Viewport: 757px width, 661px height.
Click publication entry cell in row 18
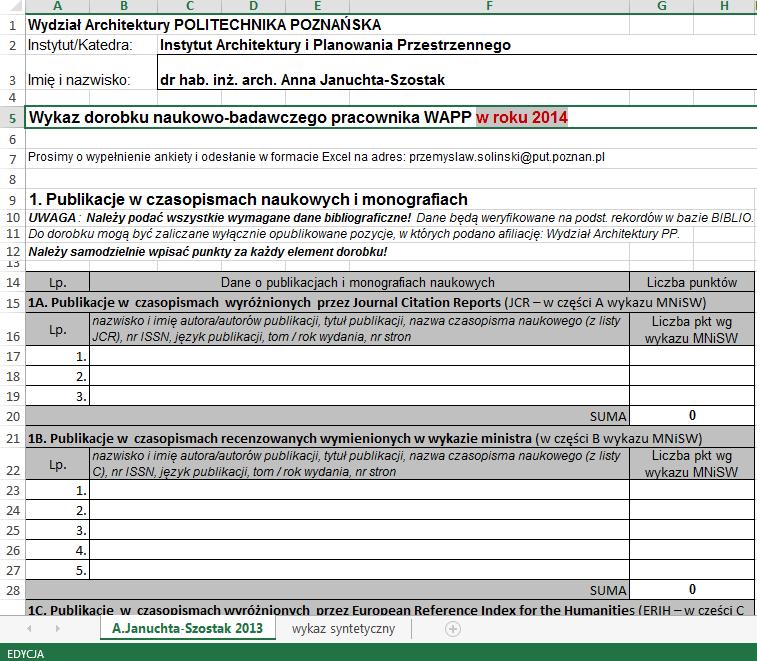pyautogui.click(x=359, y=376)
